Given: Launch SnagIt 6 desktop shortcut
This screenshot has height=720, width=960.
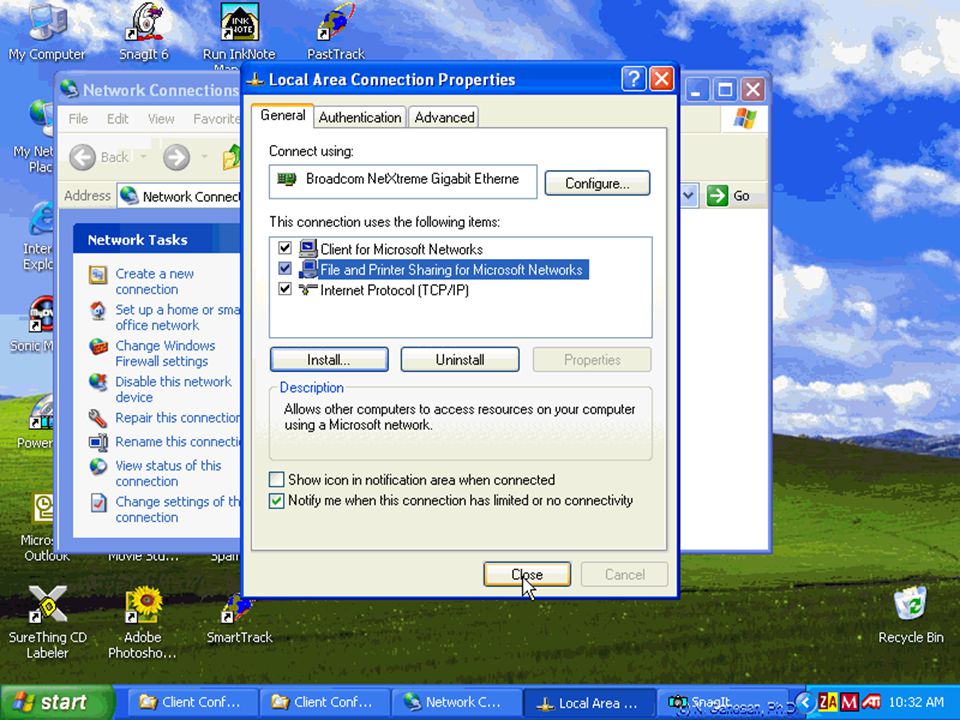Looking at the screenshot, I should (x=144, y=31).
